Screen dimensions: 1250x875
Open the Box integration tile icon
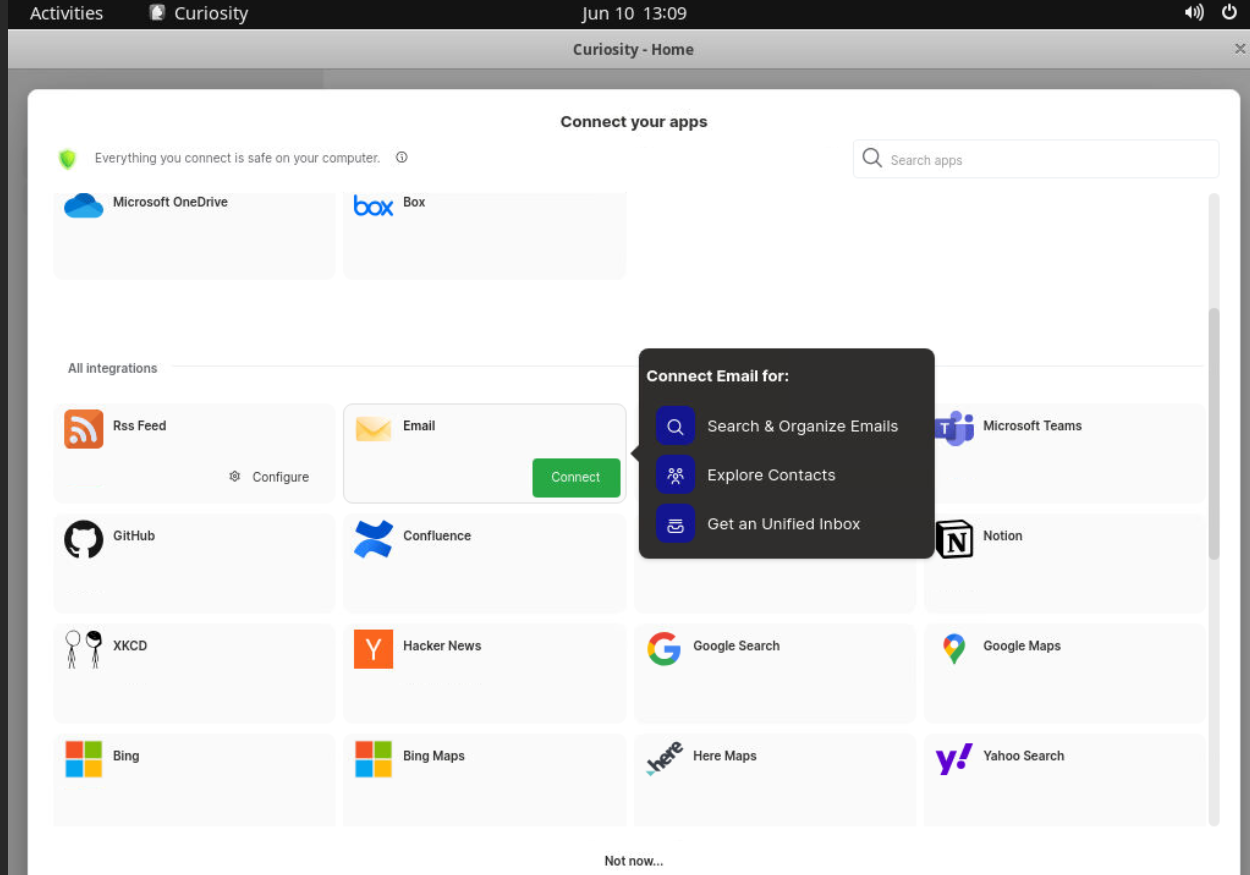pyautogui.click(x=373, y=205)
